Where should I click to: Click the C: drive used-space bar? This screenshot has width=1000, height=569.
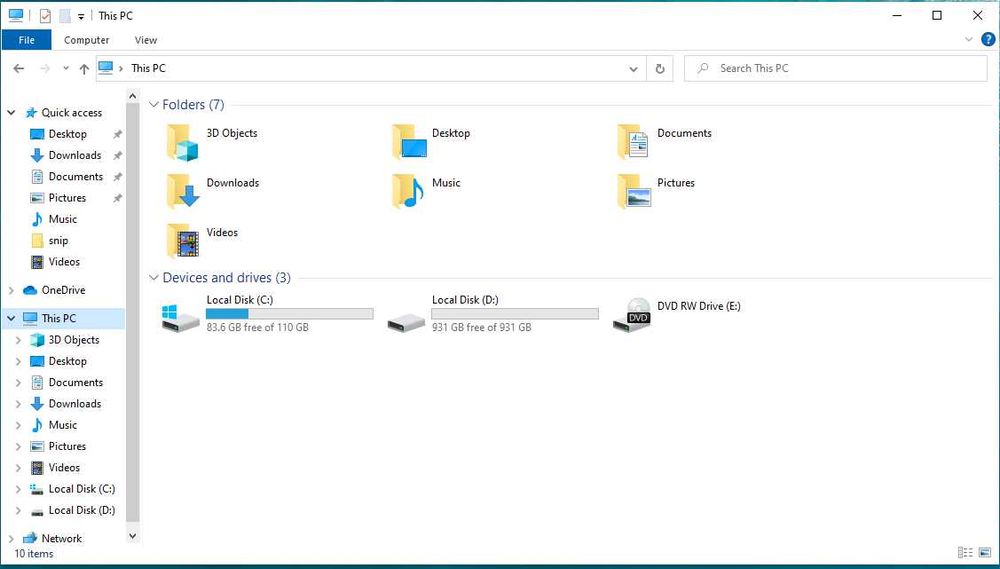click(x=290, y=314)
